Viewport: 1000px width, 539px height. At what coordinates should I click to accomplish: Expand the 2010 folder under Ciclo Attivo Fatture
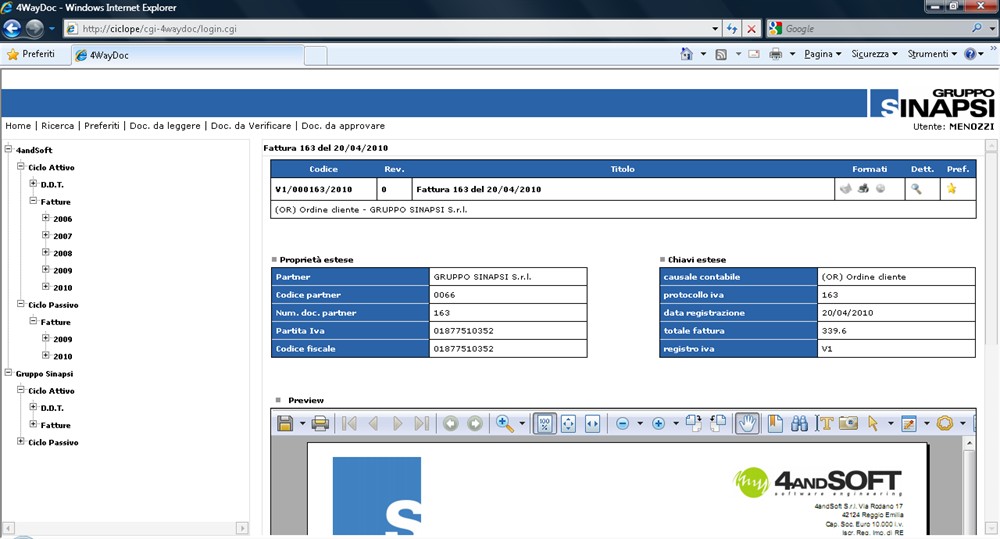[45, 287]
